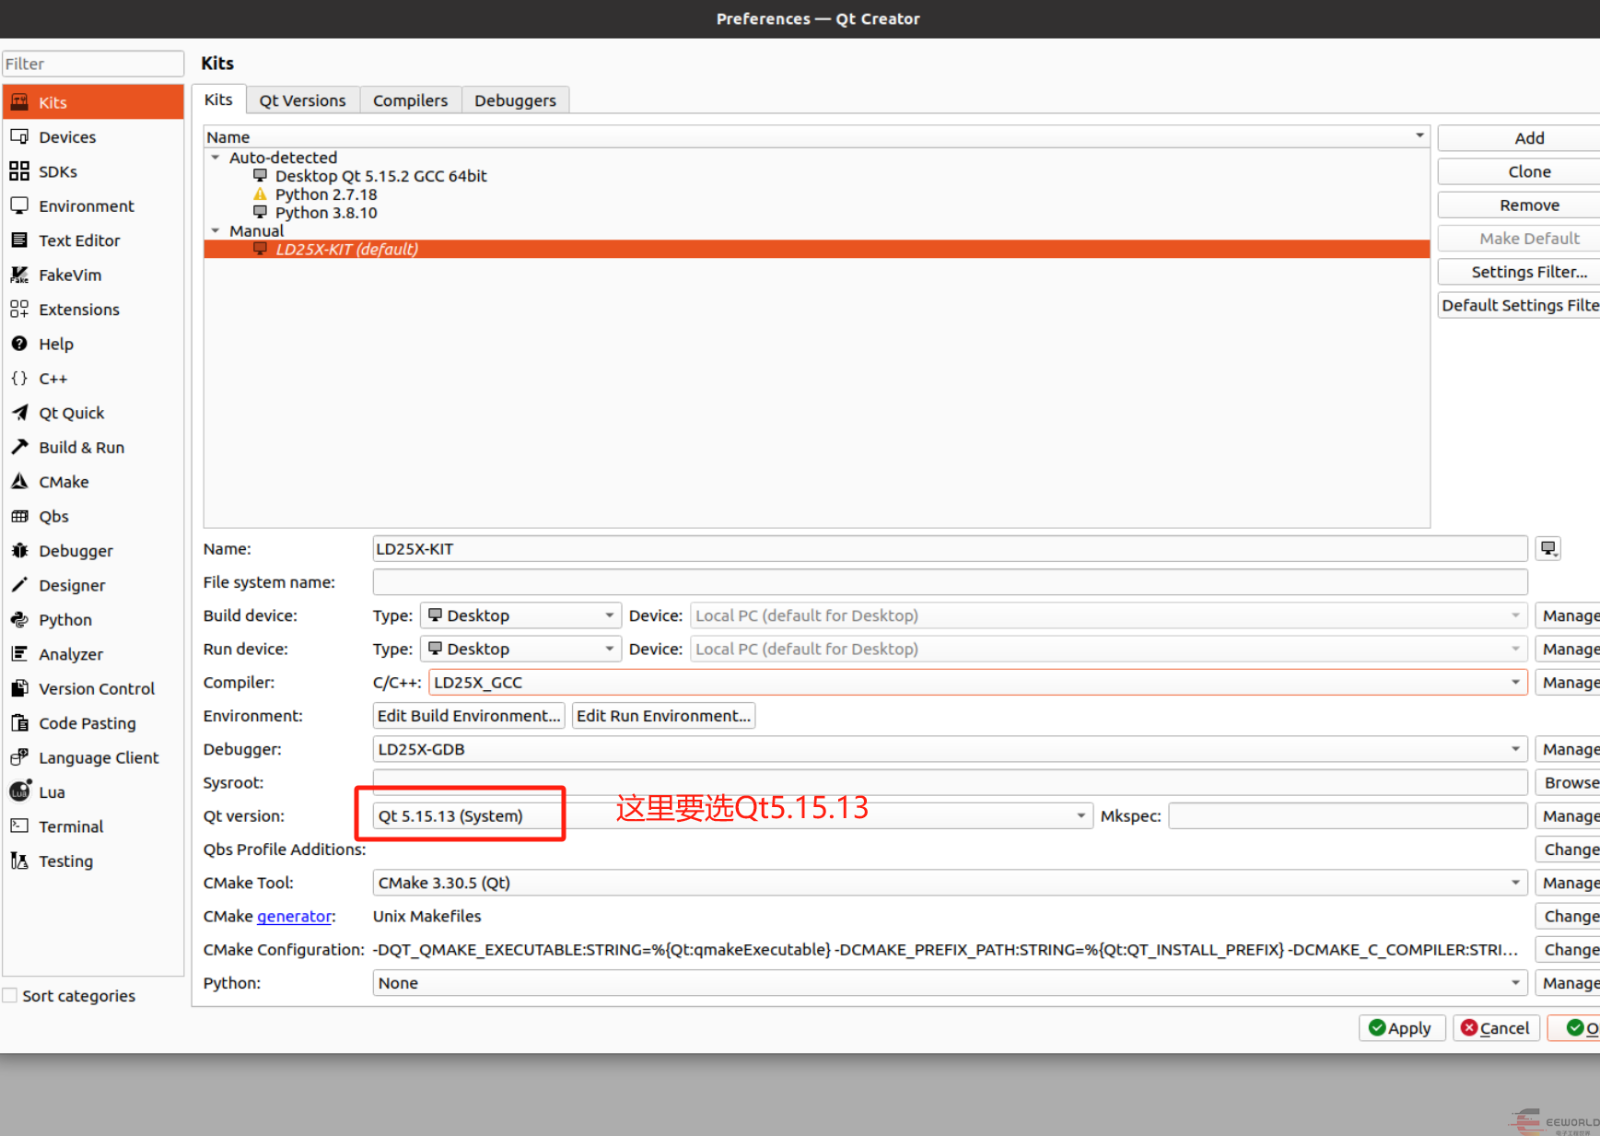The width and height of the screenshot is (1600, 1136).
Task: Switch to the Debuggers tab
Action: click(x=515, y=101)
